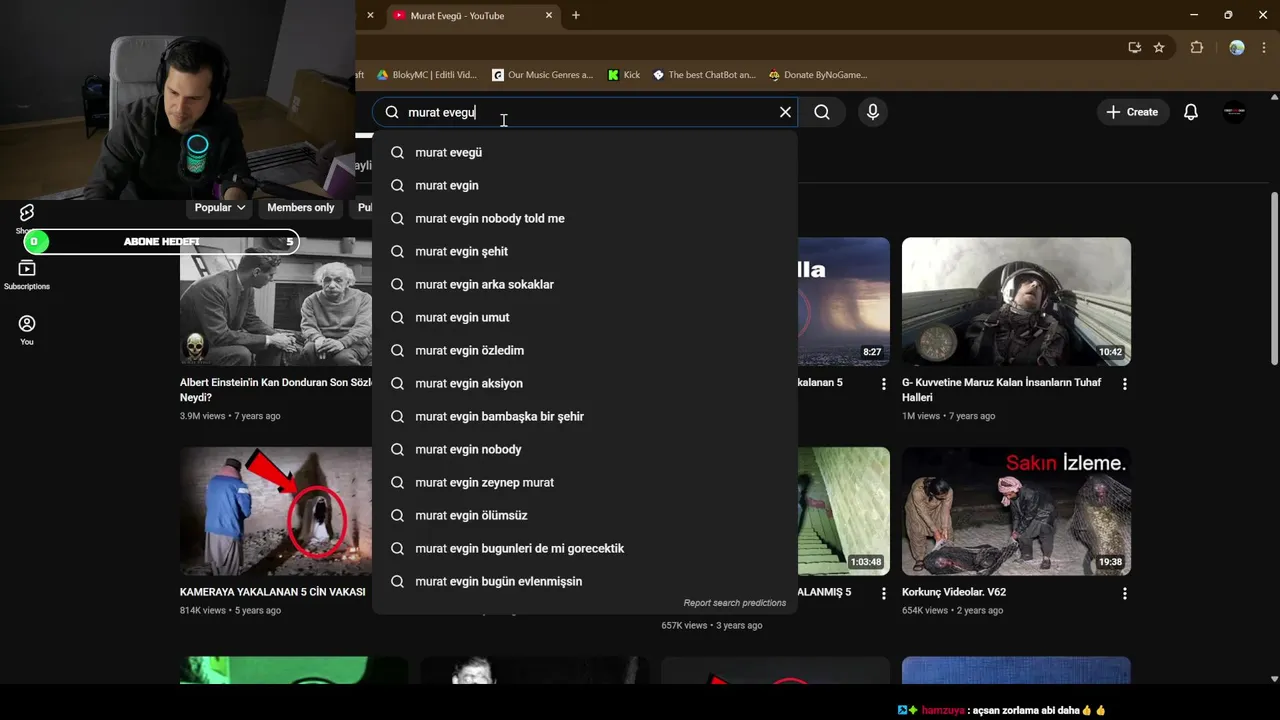Open the BlokyMC bookmark
Image resolution: width=1280 pixels, height=720 pixels.
click(427, 75)
